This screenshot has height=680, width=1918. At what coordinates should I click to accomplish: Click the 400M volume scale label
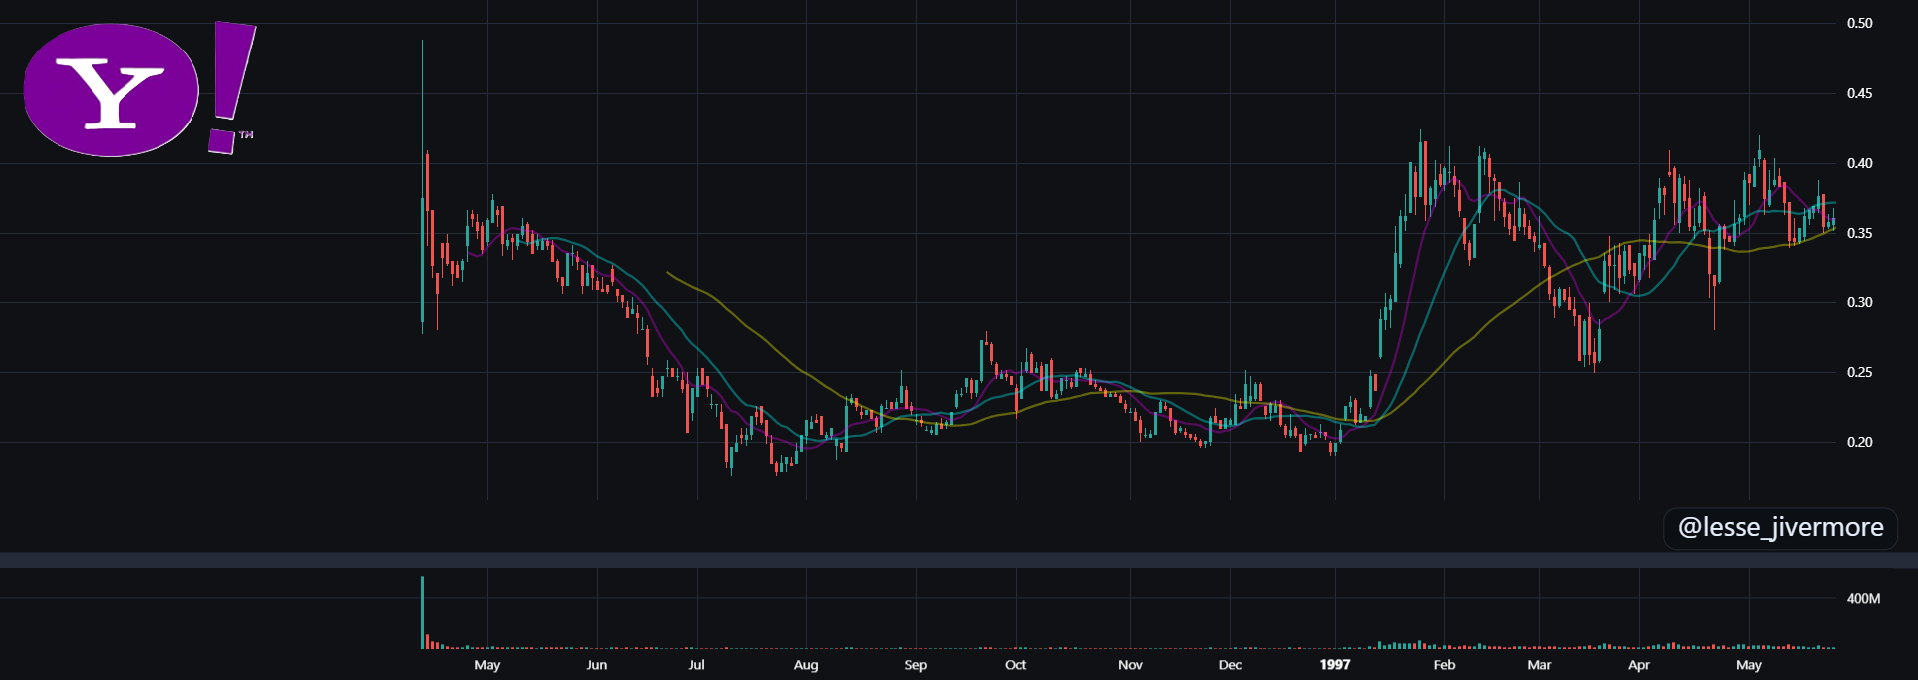pyautogui.click(x=1863, y=598)
